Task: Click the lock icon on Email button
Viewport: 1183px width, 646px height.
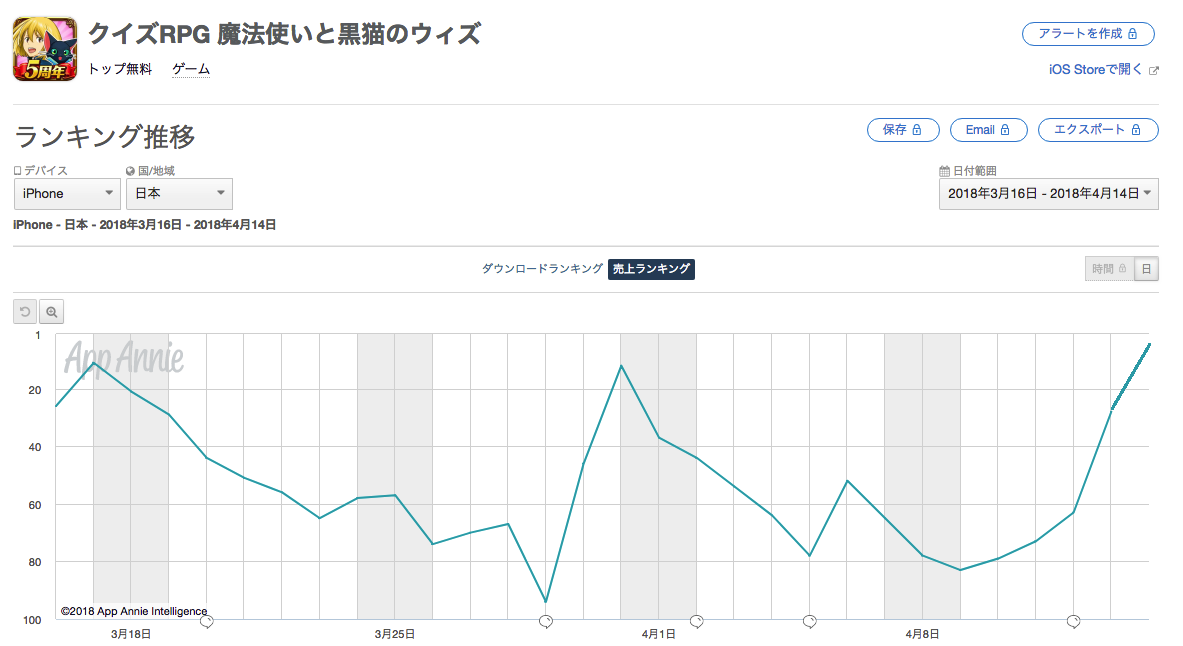Action: pos(1005,130)
